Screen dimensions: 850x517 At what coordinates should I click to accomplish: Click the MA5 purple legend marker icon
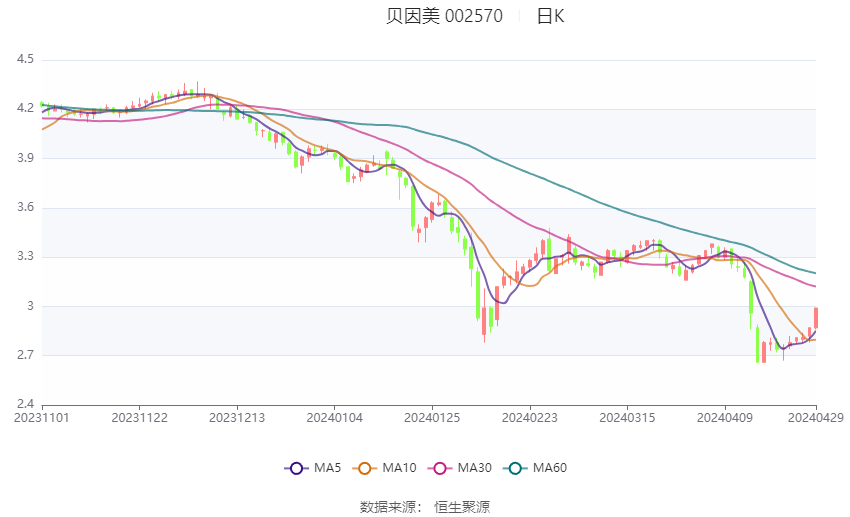295,468
